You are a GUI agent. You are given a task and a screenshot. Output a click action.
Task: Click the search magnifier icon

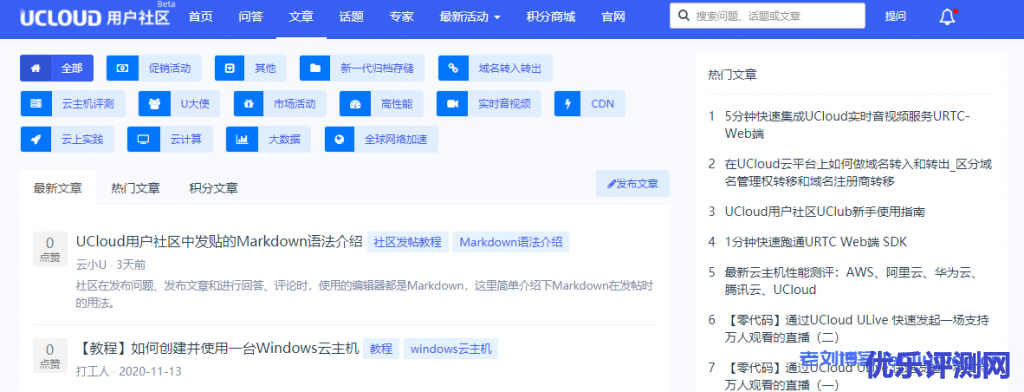[683, 16]
